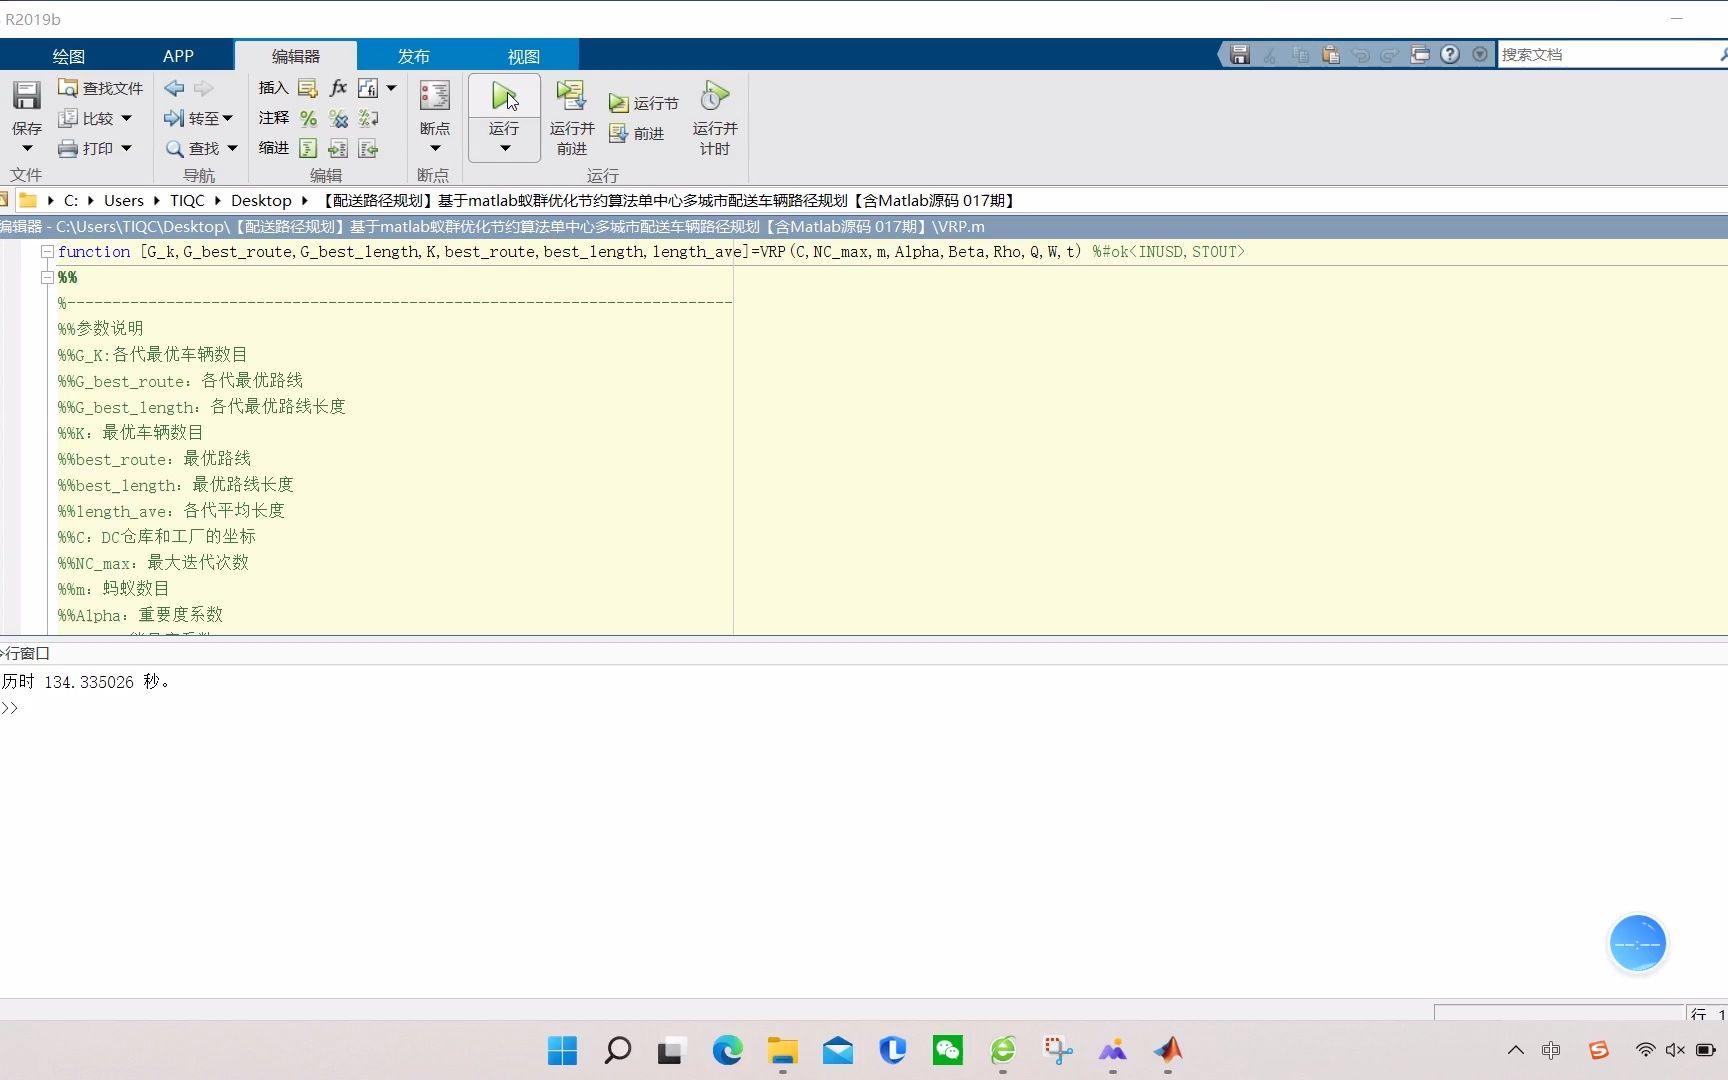Click the wrap comments icon
The image size is (1728, 1080).
[368, 118]
